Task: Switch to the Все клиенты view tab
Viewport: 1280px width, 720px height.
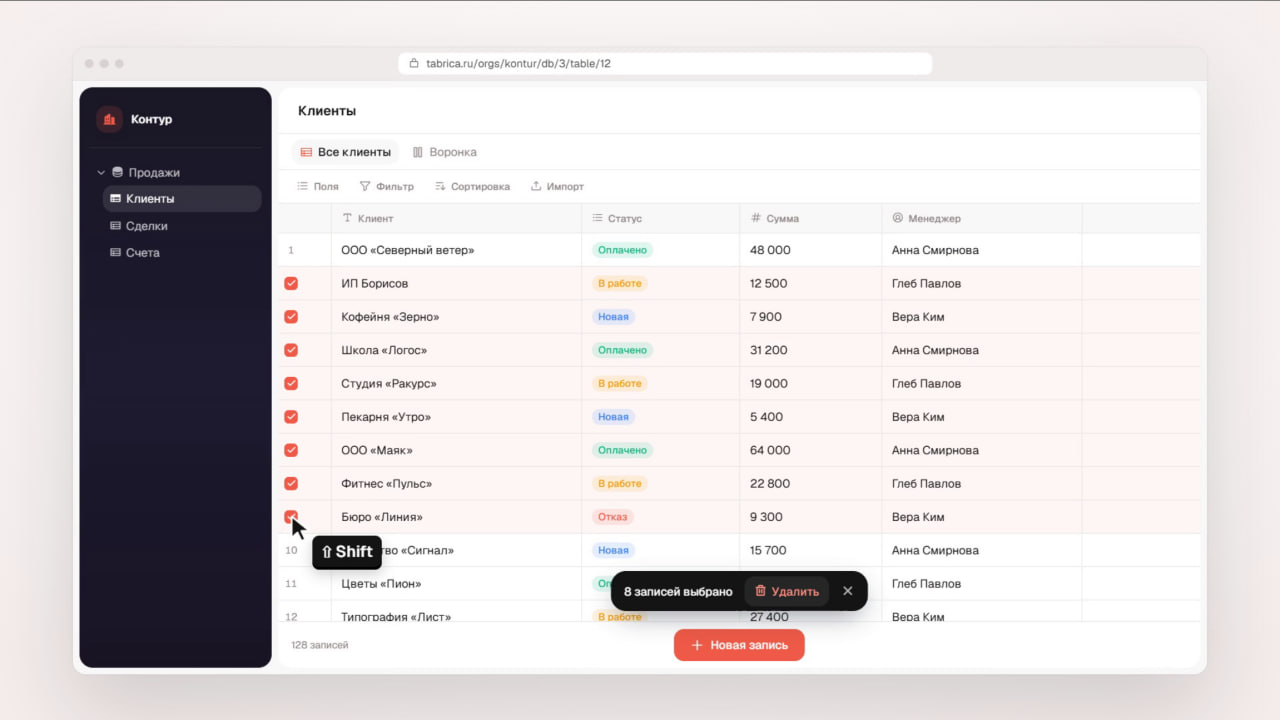Action: 345,152
